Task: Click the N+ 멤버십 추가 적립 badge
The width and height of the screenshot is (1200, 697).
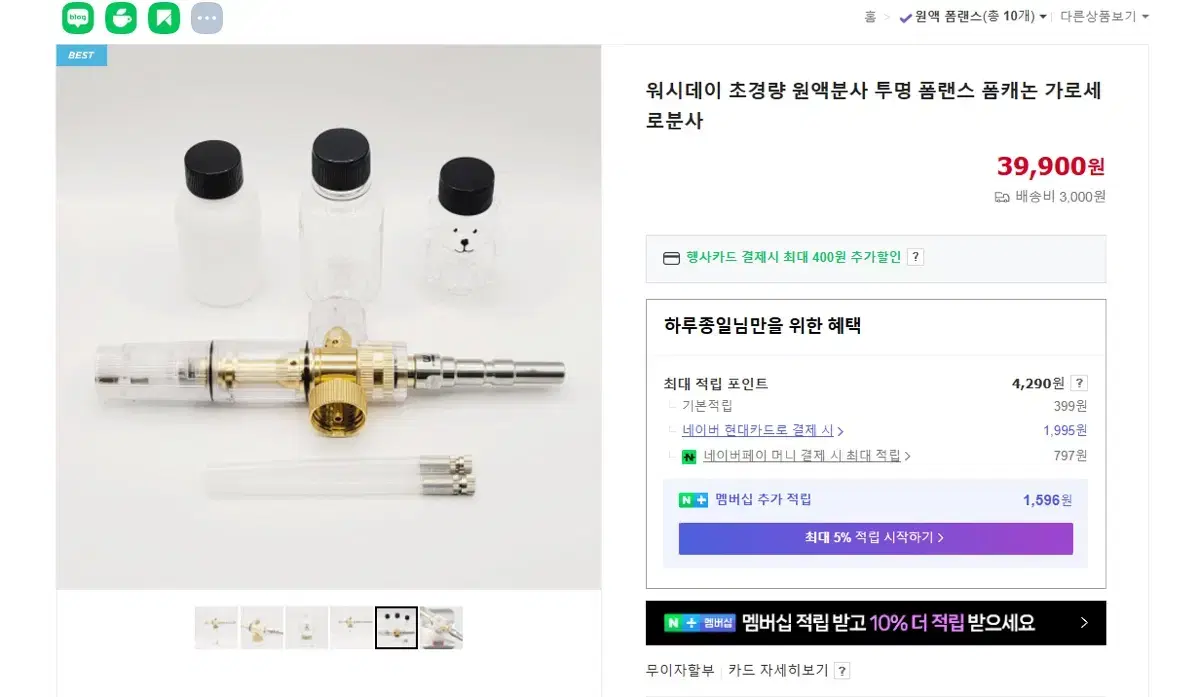Action: coord(693,500)
